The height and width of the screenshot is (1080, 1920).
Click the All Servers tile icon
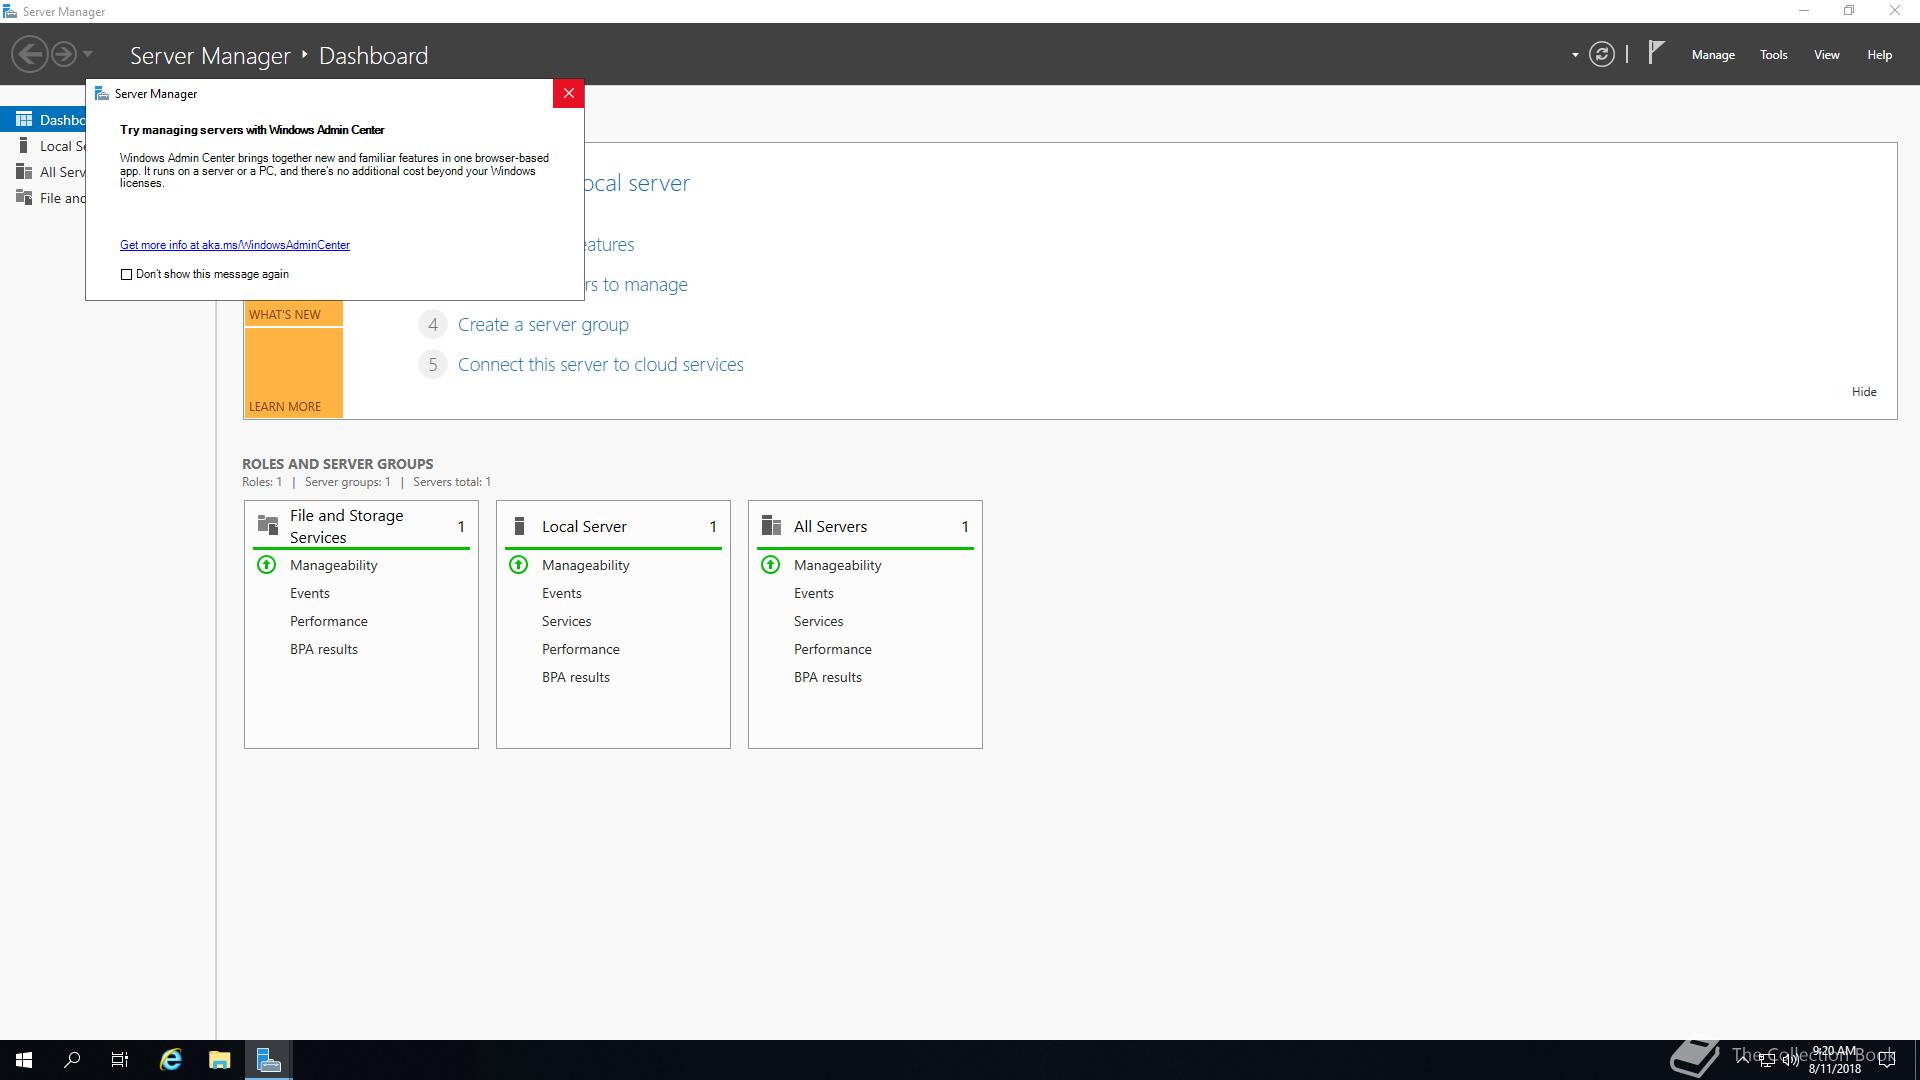coord(771,526)
